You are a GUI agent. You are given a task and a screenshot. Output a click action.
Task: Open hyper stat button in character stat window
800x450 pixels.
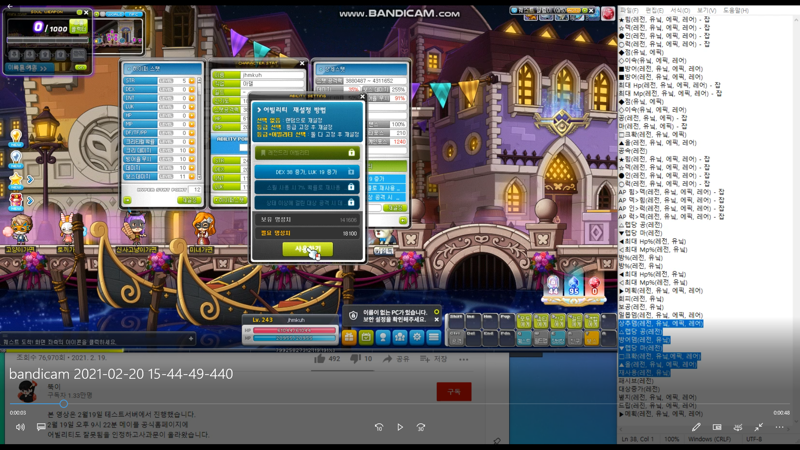[229, 200]
